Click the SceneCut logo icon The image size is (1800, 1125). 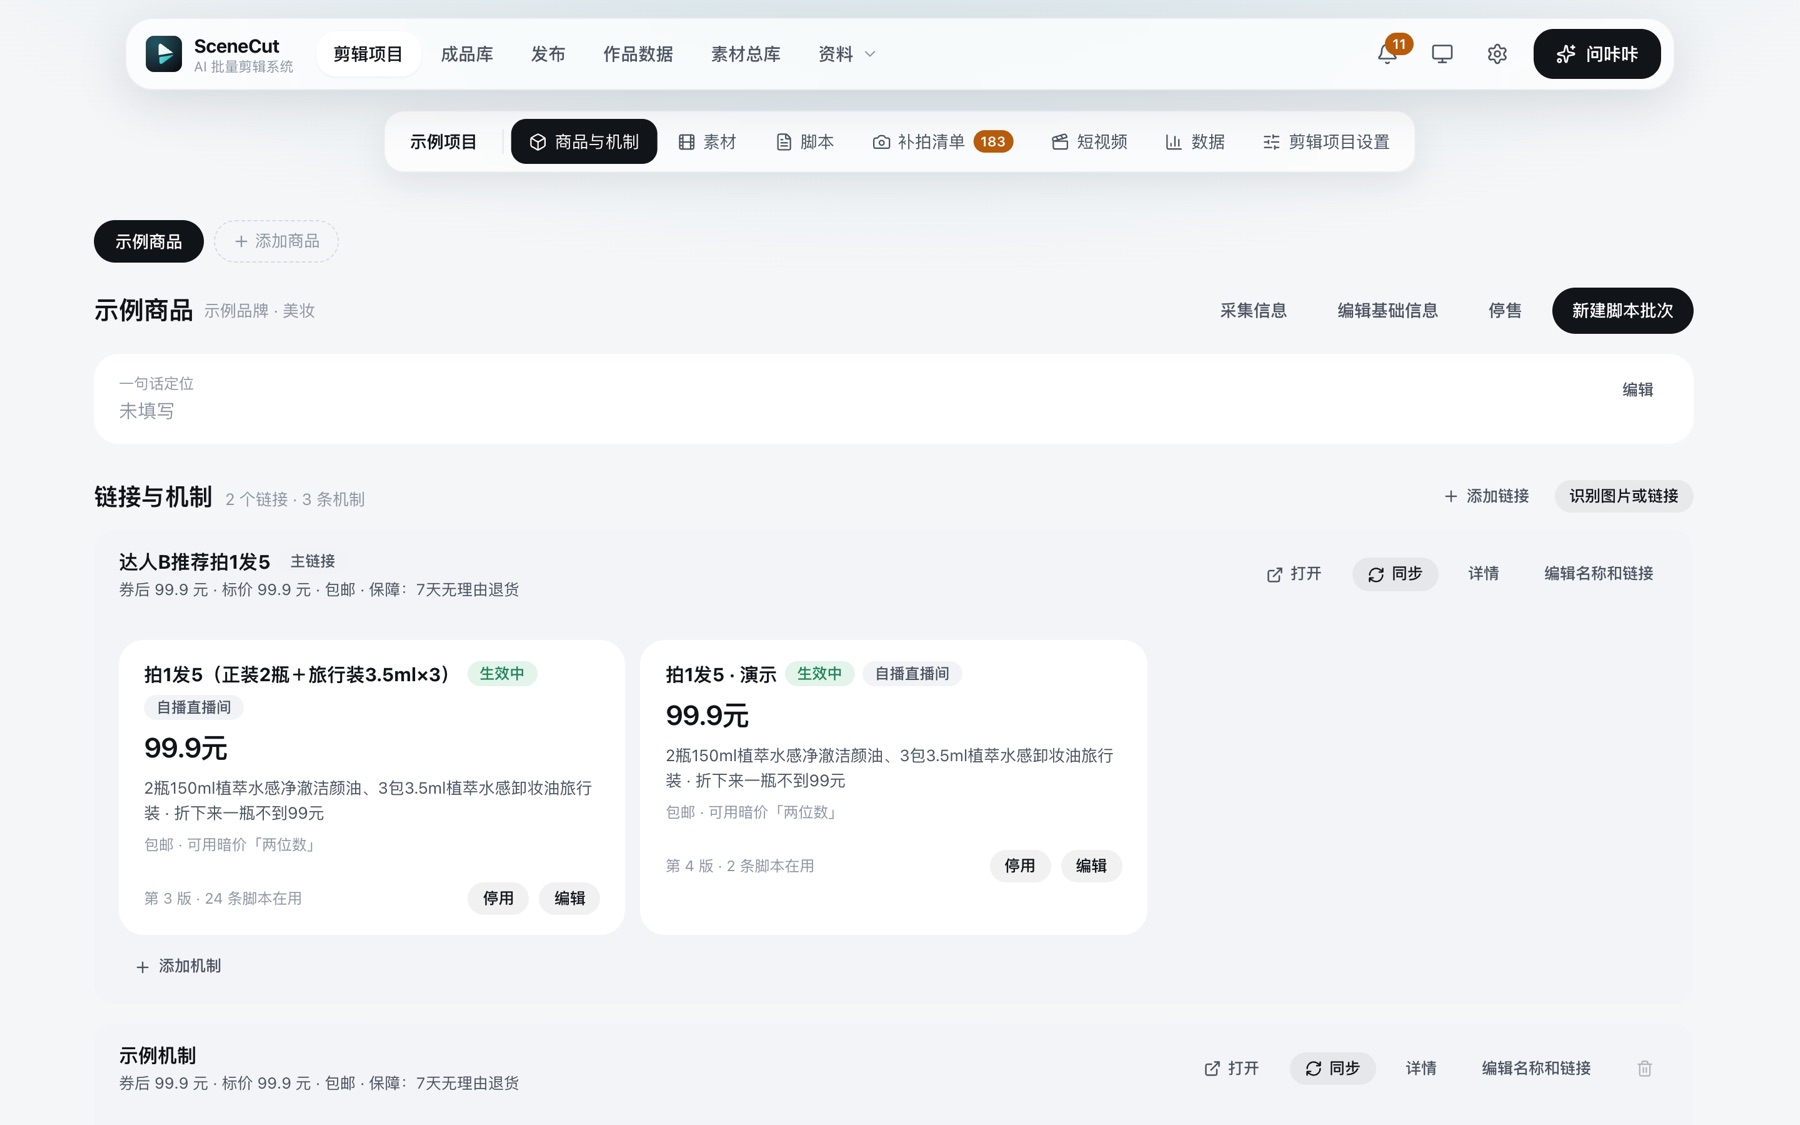[164, 54]
